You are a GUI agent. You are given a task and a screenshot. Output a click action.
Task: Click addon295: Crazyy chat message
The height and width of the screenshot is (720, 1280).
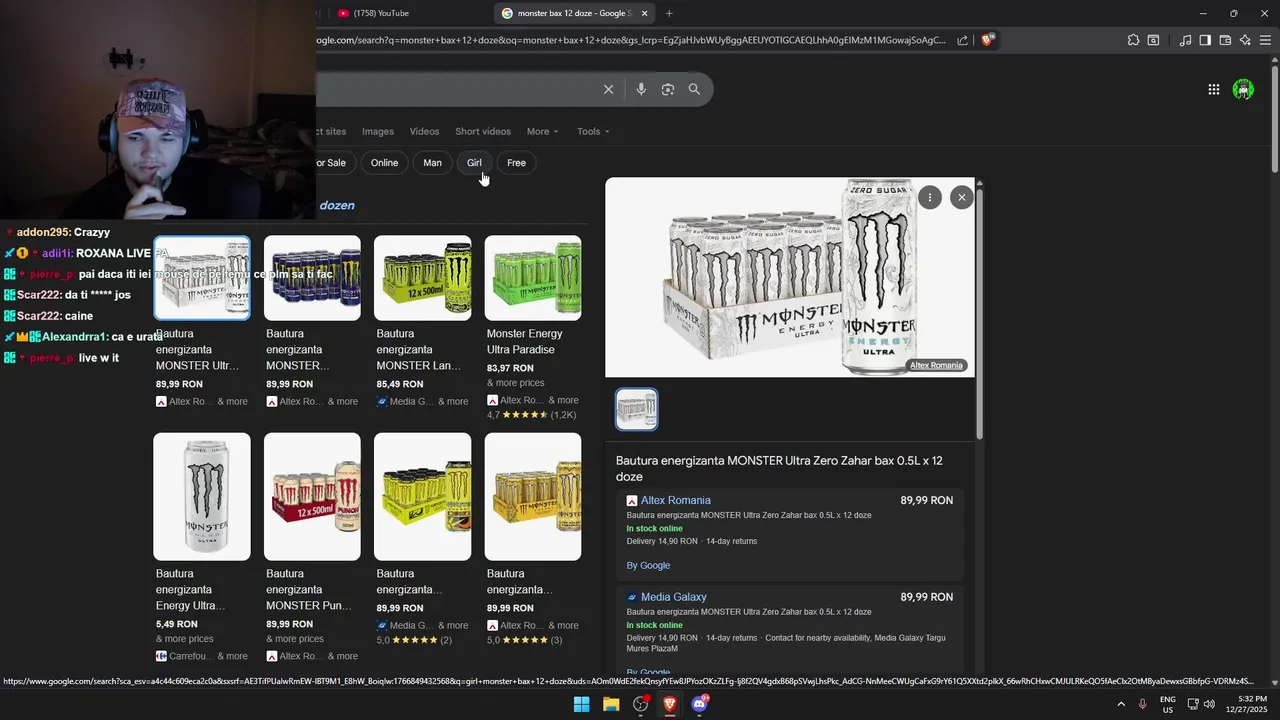tap(57, 232)
